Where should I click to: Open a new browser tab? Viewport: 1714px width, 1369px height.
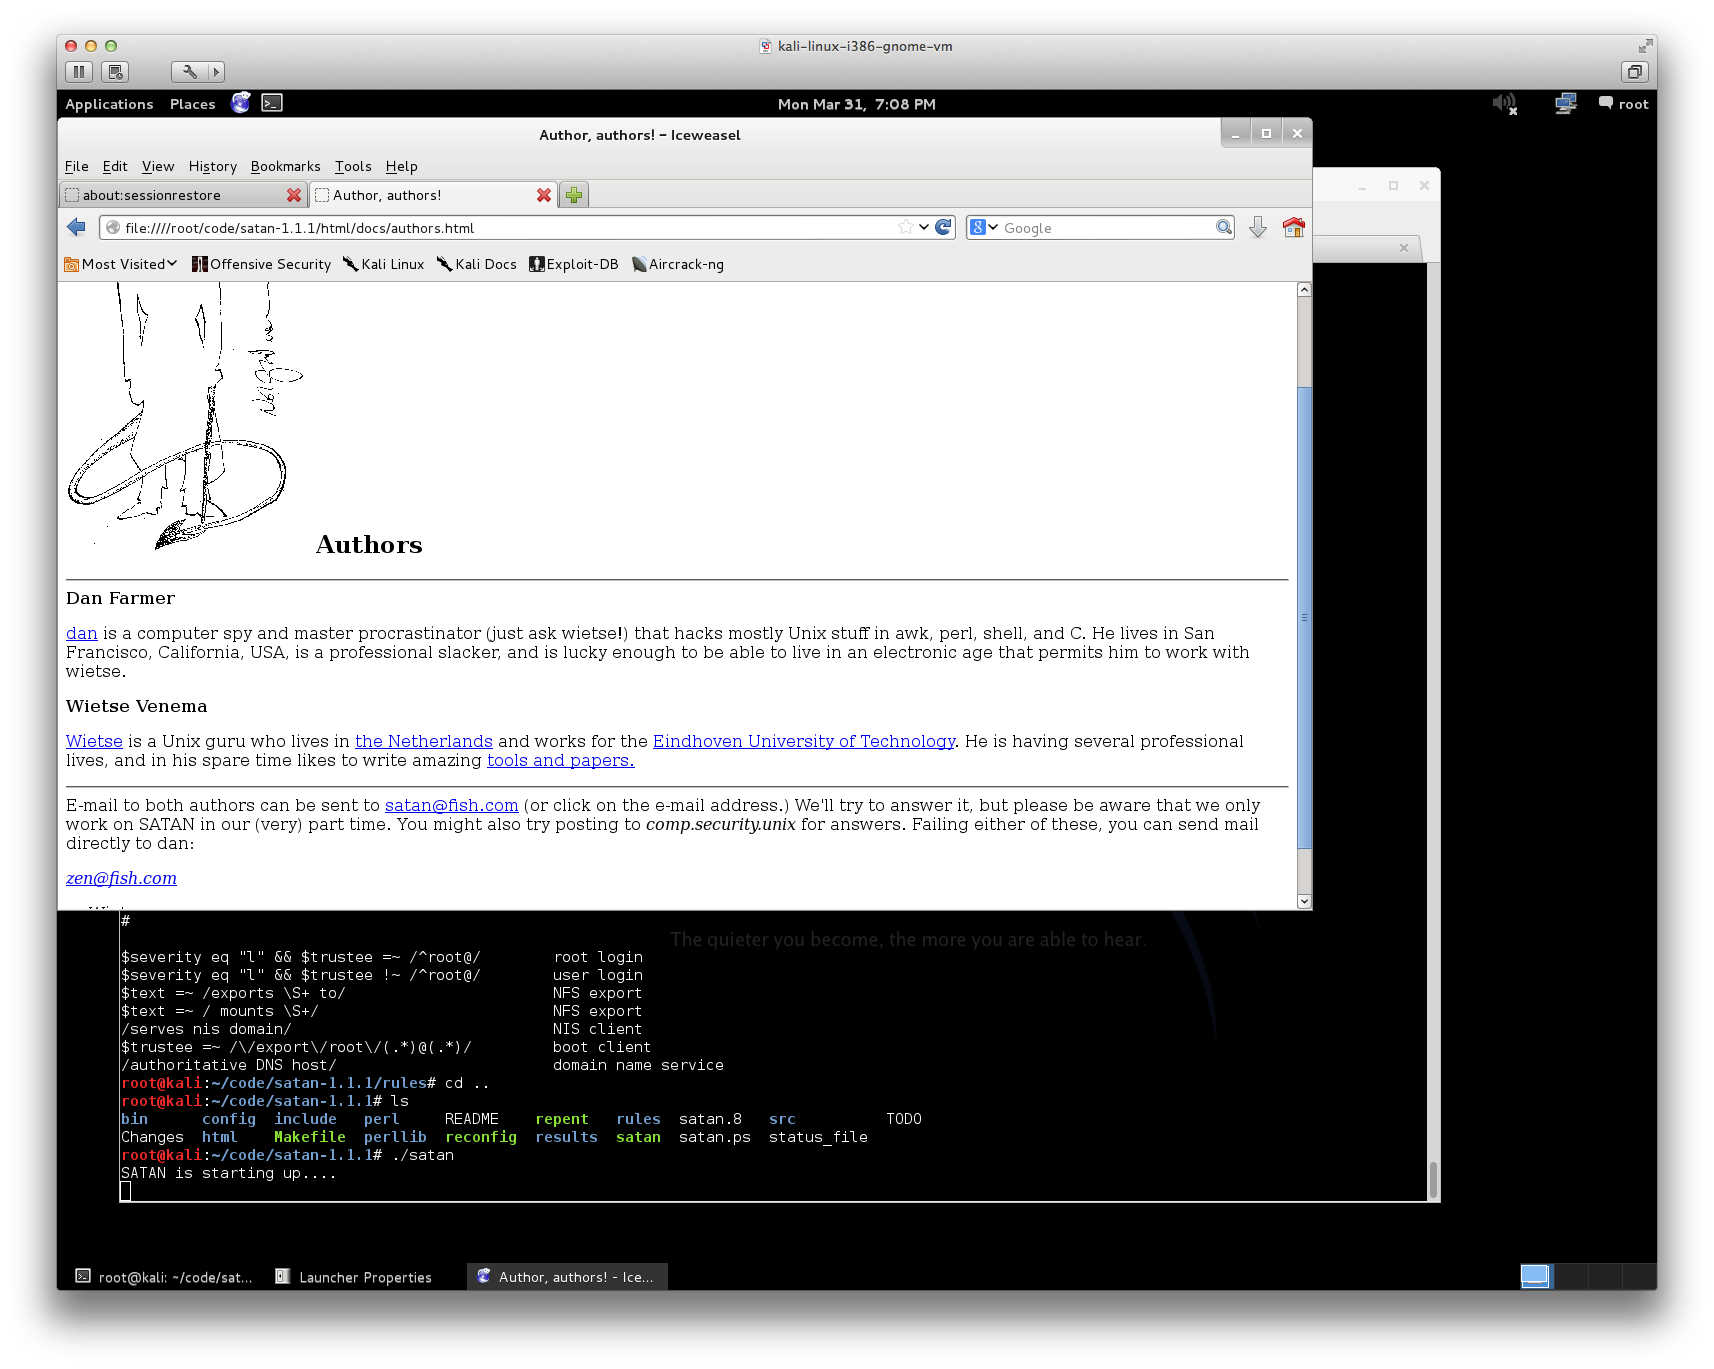tap(574, 195)
